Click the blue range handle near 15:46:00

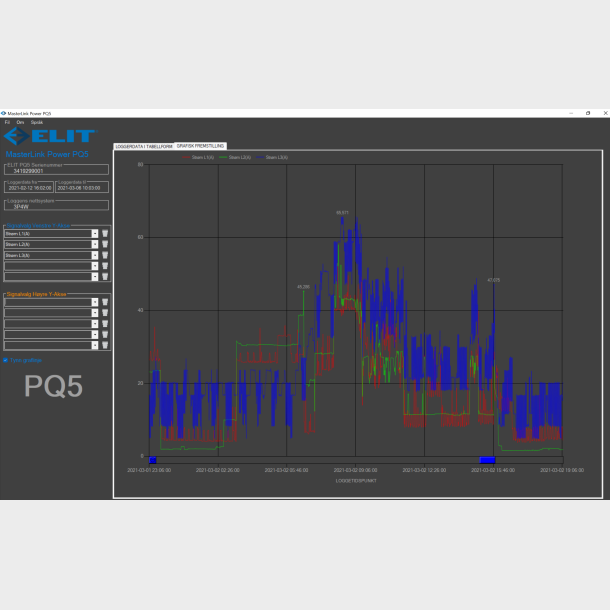(487, 460)
